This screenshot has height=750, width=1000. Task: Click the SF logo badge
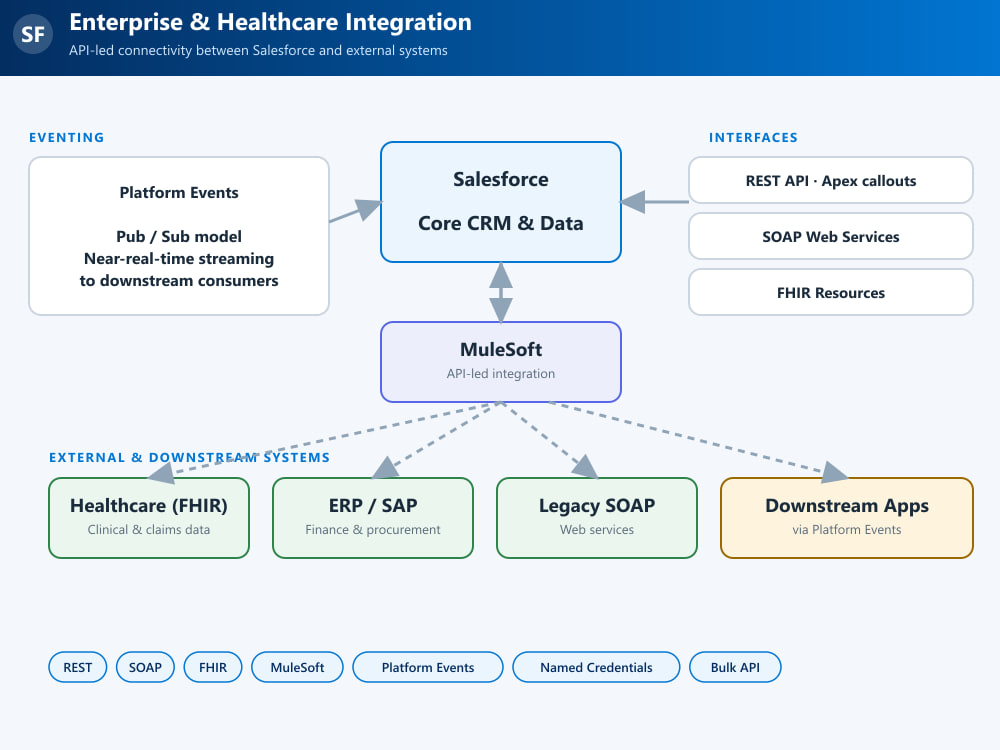point(33,34)
